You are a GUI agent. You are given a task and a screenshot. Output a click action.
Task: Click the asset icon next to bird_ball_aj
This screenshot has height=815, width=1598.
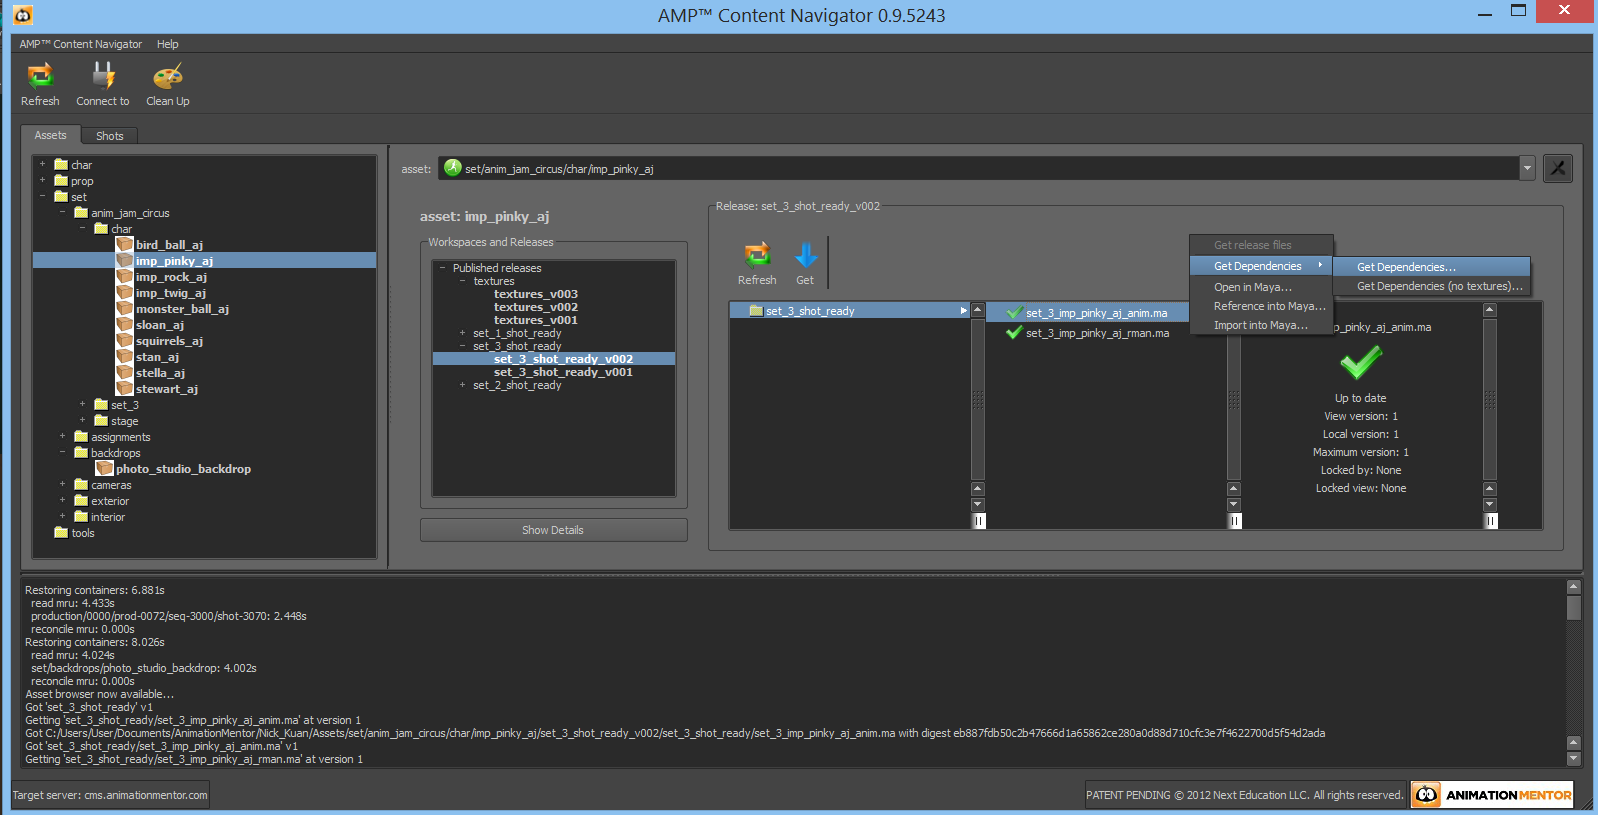coord(124,244)
